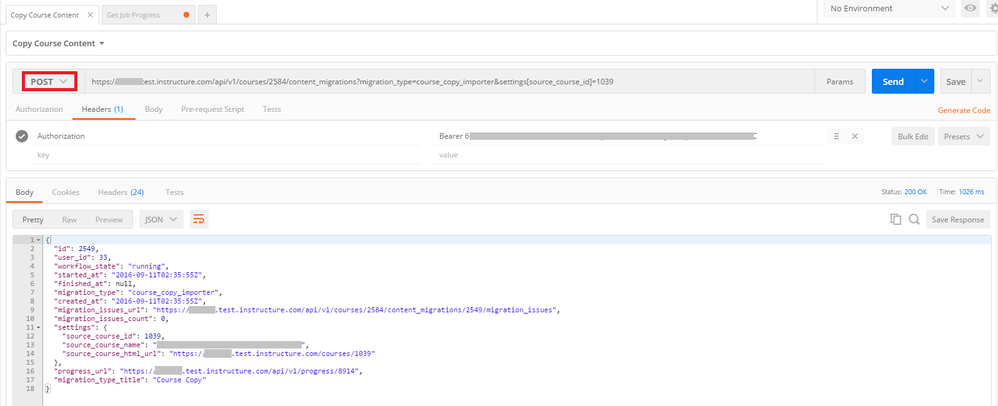Viewport: 998px width, 406px height.
Task: Close the Copy Course Content tab
Action: coord(88,15)
